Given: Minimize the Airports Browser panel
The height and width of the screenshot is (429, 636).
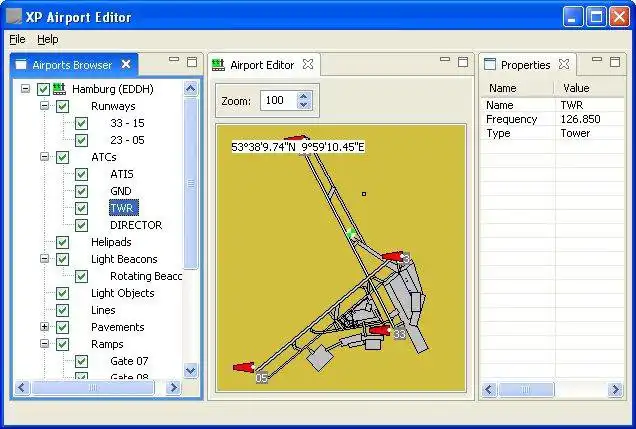Looking at the screenshot, I should click(x=174, y=60).
